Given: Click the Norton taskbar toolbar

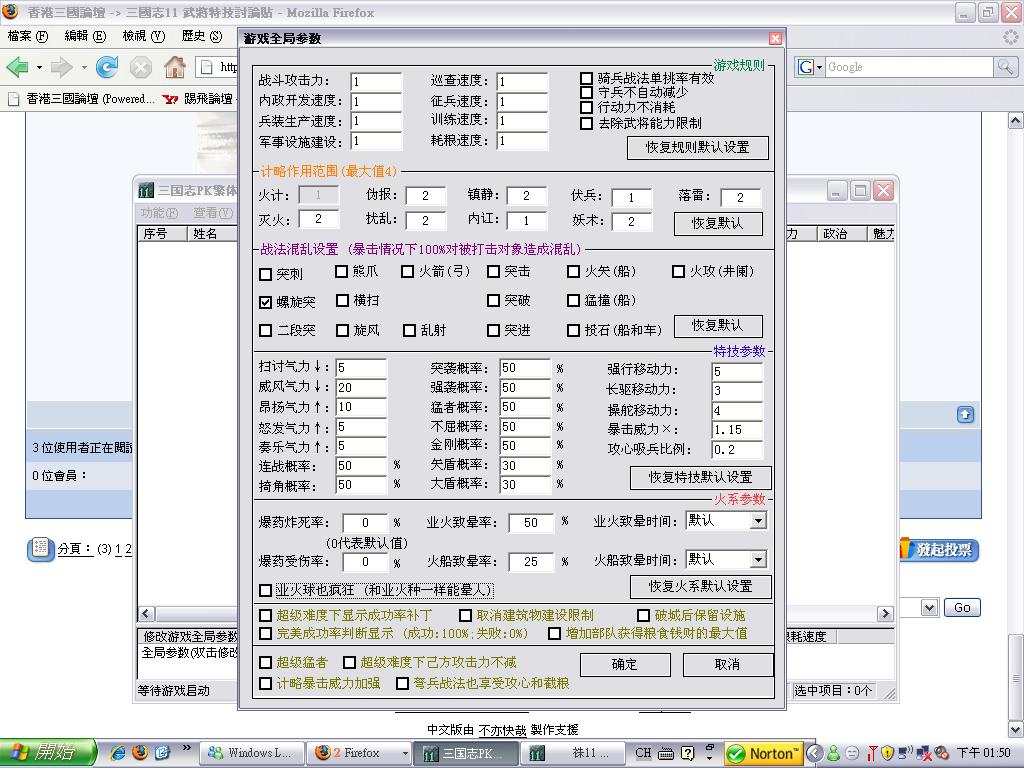Looking at the screenshot, I should (x=763, y=754).
